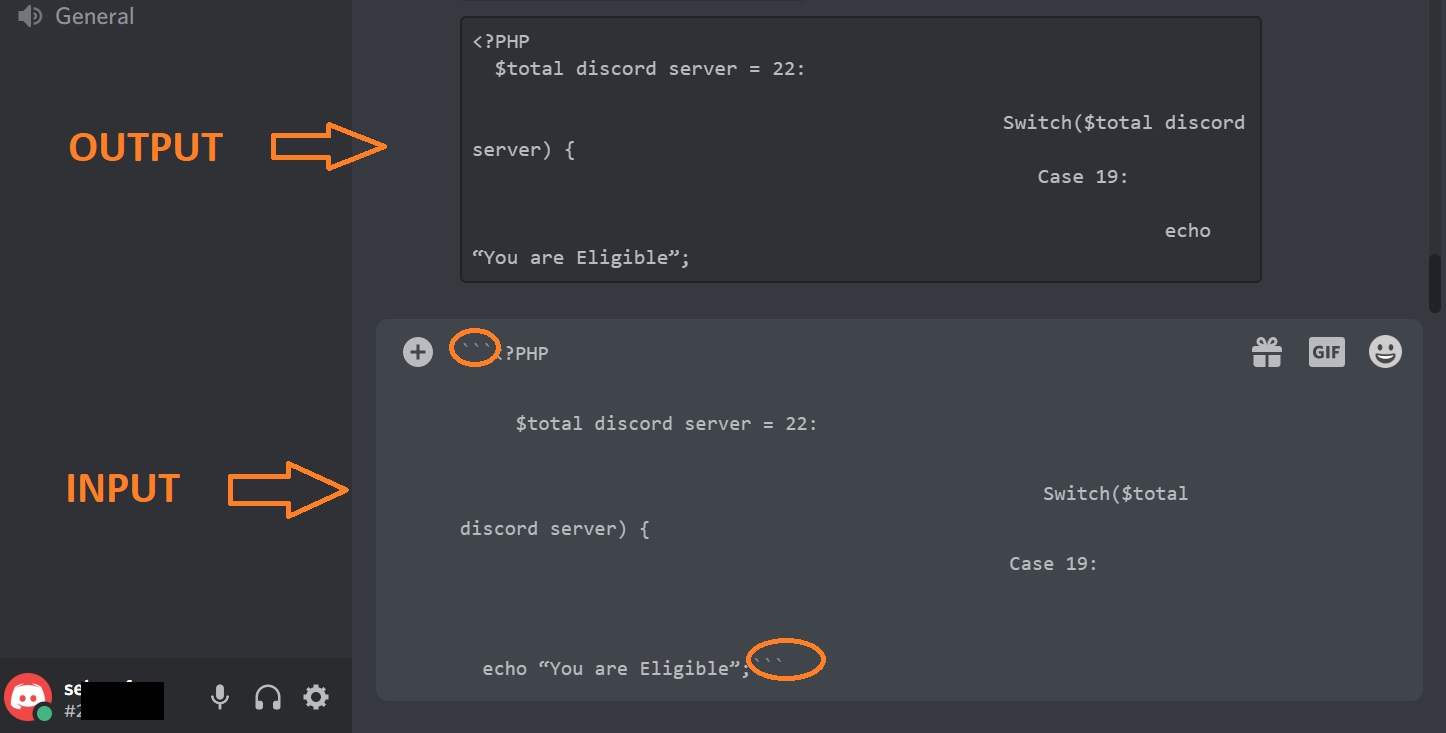Click the code block containing PHP output

click(x=860, y=148)
